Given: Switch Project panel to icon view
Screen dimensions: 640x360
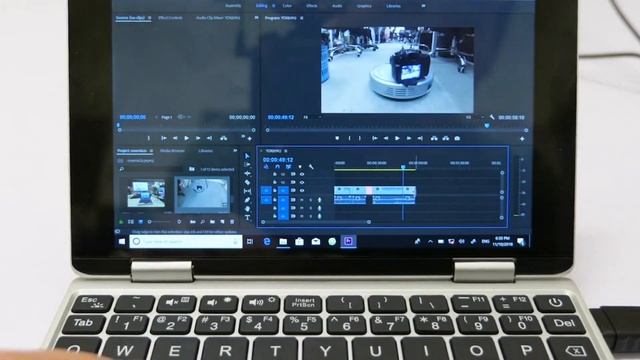Looking at the screenshot, I should 140,222.
